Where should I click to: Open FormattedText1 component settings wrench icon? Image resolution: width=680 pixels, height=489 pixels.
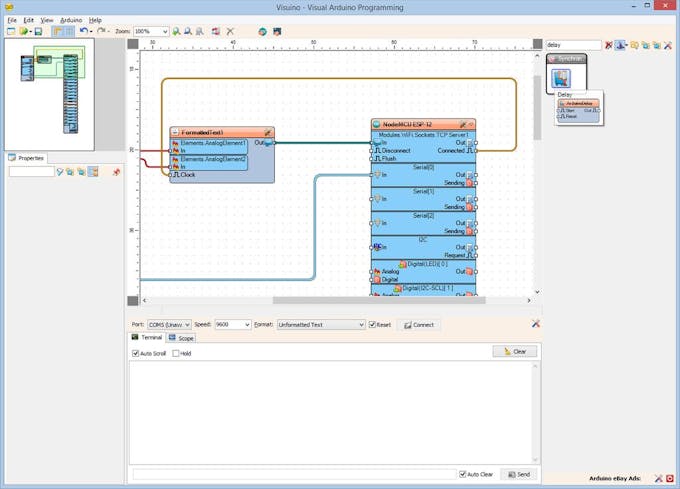point(267,132)
